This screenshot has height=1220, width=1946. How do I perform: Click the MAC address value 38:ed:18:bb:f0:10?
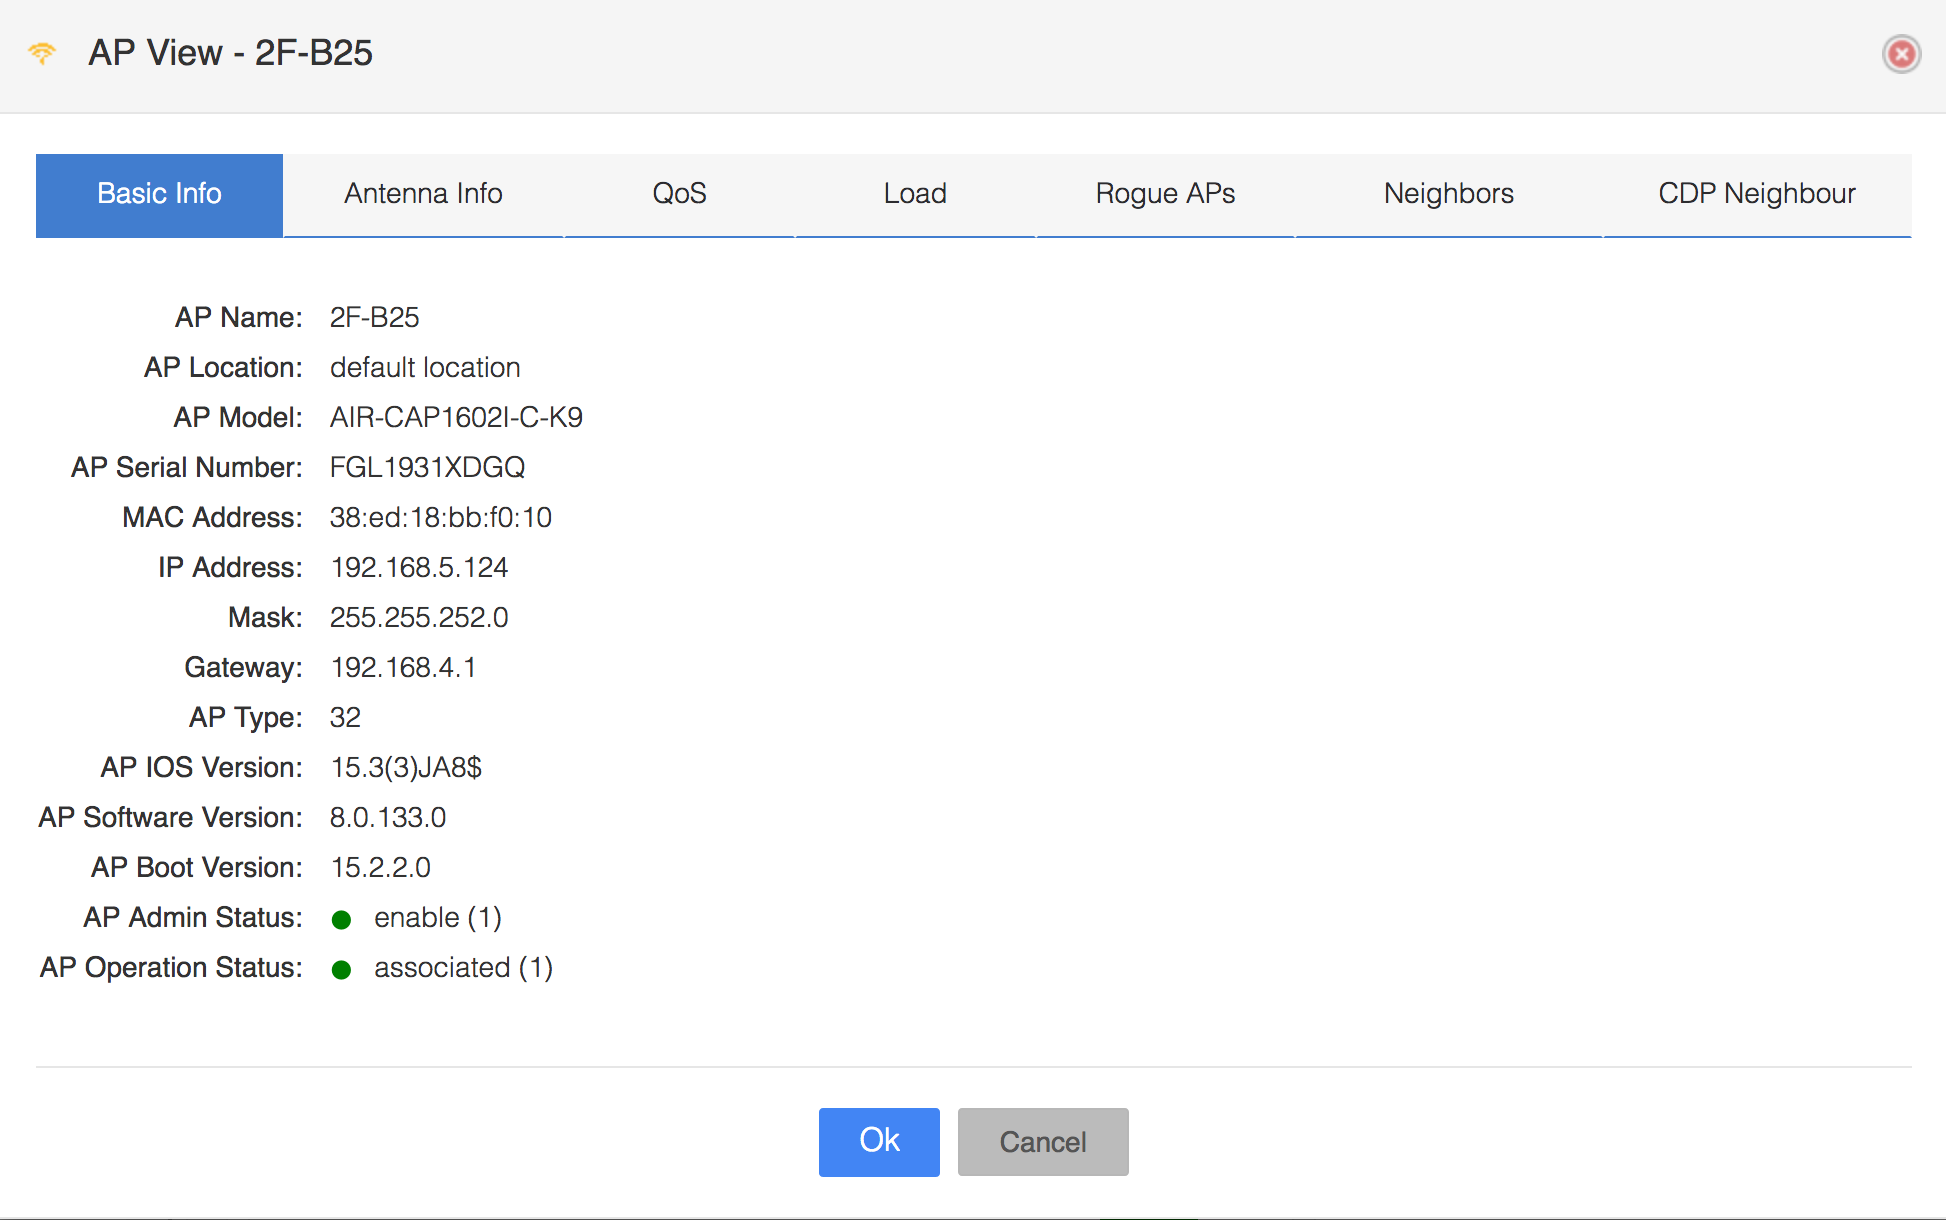tap(441, 518)
